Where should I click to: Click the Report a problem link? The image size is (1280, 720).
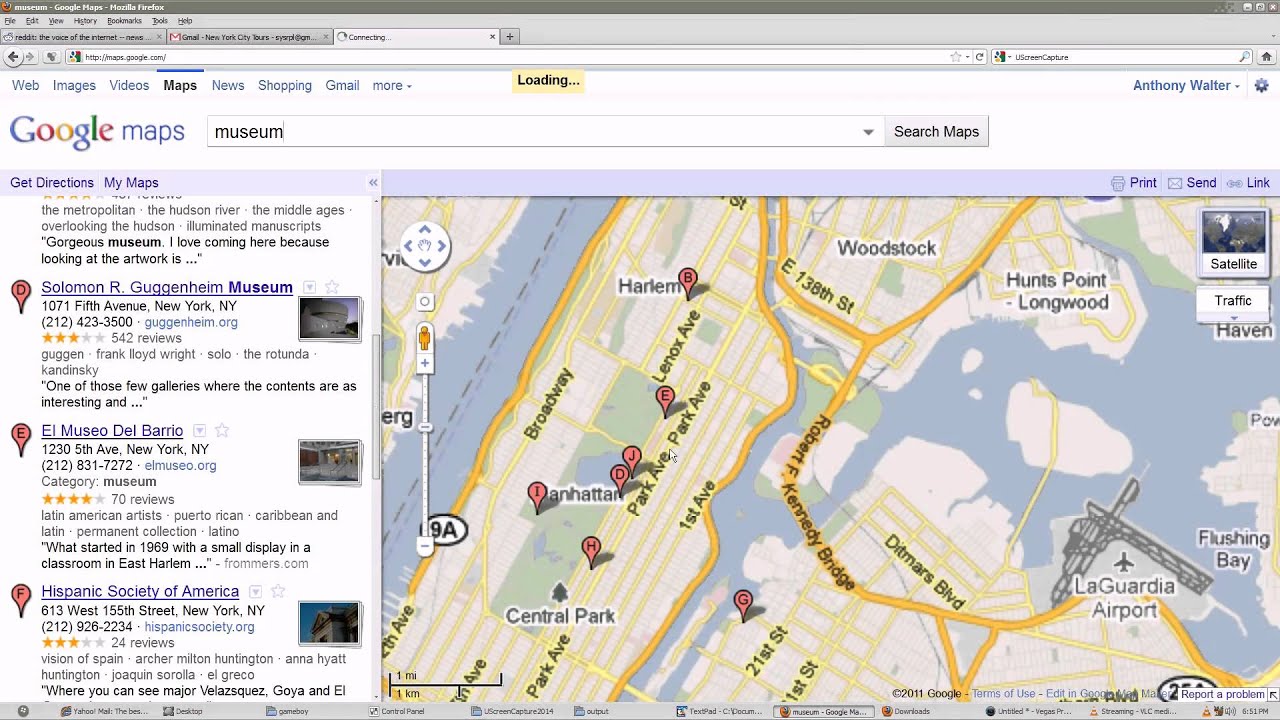[1222, 695]
